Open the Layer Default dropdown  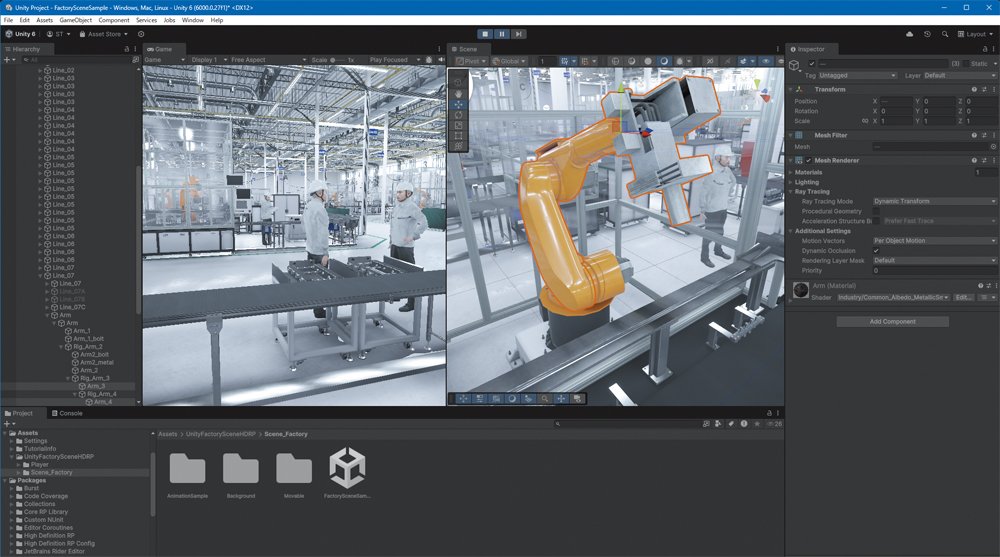[960, 75]
